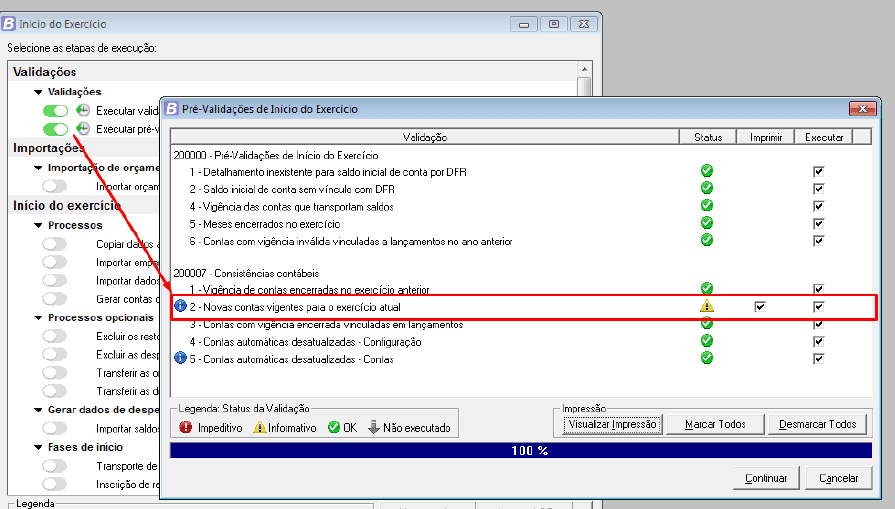The image size is (895, 509).
Task: Click green OK status for Contas automáticas desatualizadas - Configuração
Action: coord(707,341)
